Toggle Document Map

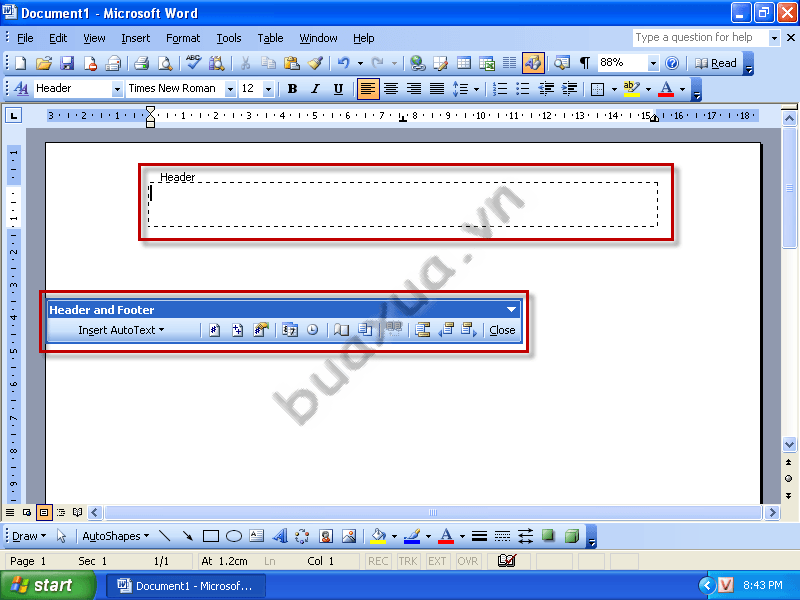click(x=562, y=63)
